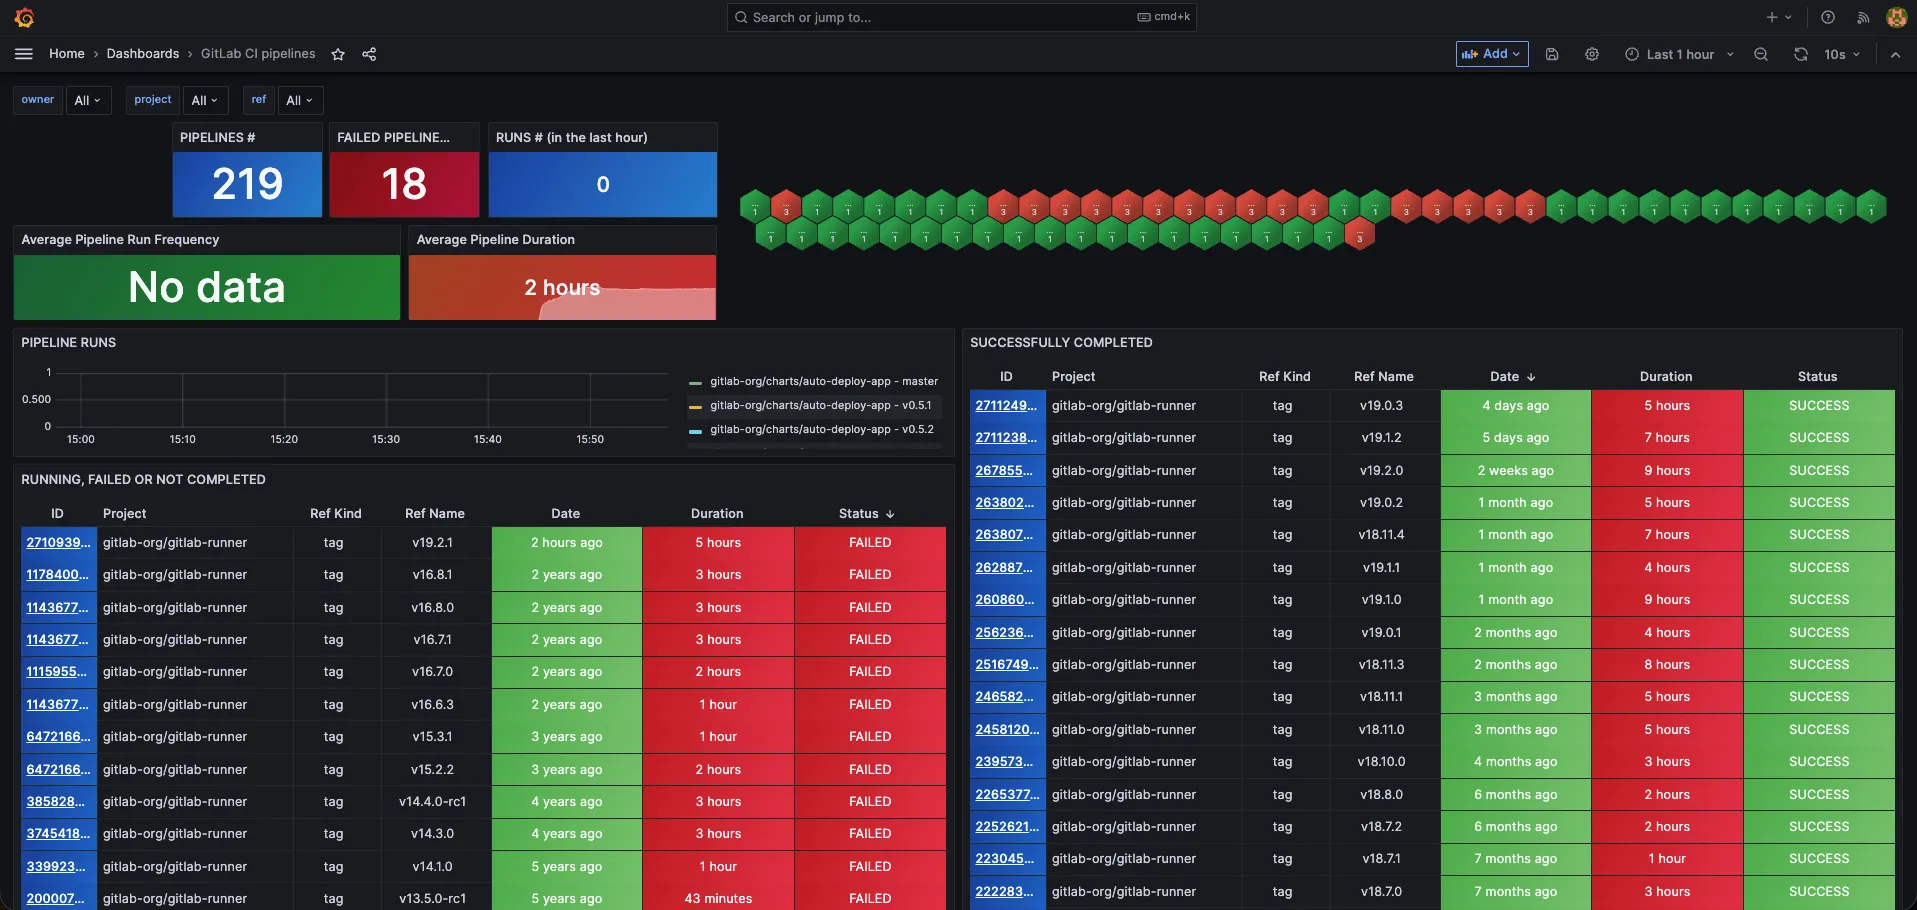1917x910 pixels.
Task: Toggle auto-deploy-app v0.5.2 legend series
Action: [x=822, y=429]
